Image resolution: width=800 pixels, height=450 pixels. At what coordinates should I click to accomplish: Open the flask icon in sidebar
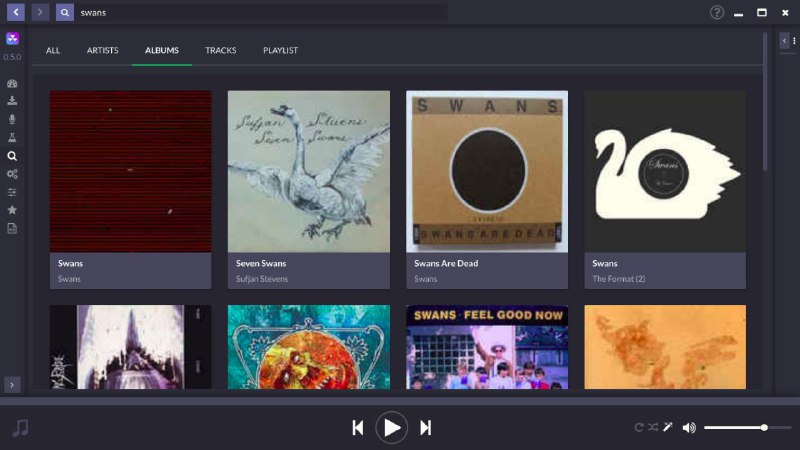12,137
